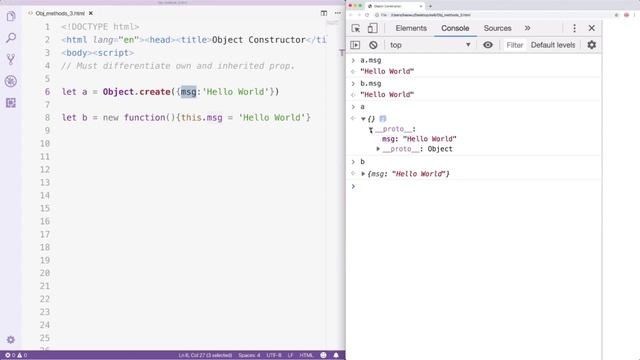
Task: Click the info badge next to {}
Action: point(382,119)
